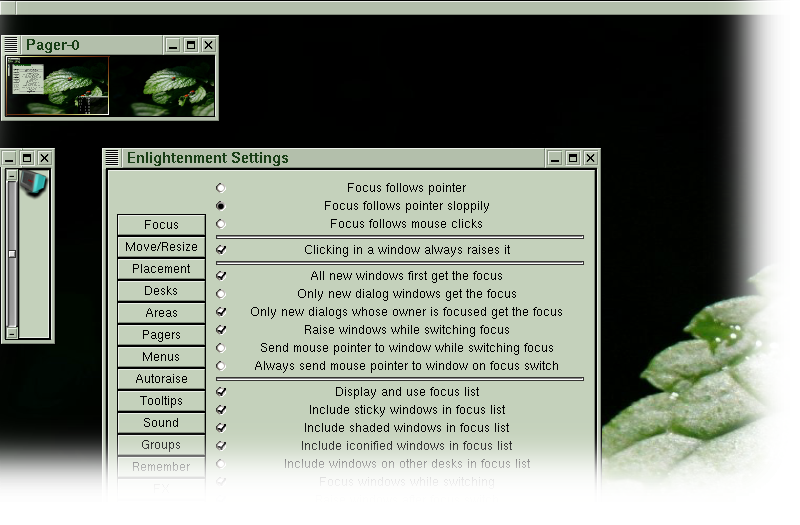800x525 pixels.
Task: Switch to first desktop area in Pager-0
Action: [x=57, y=86]
